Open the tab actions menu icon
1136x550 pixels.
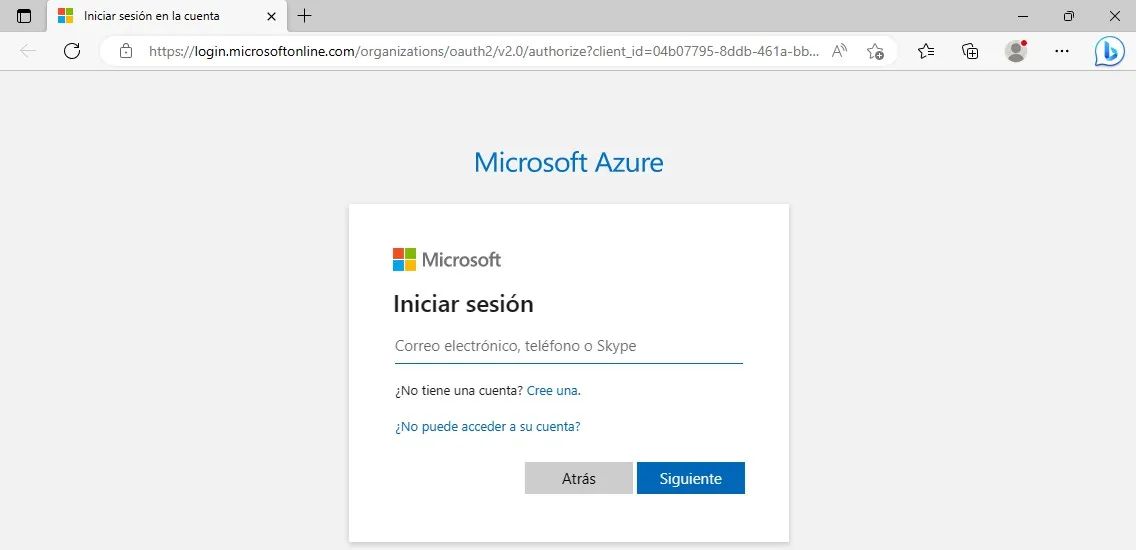[x=24, y=16]
